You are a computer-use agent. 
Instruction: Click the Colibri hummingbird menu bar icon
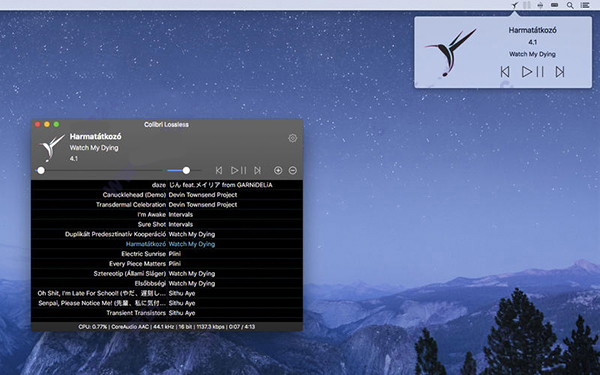point(515,5)
